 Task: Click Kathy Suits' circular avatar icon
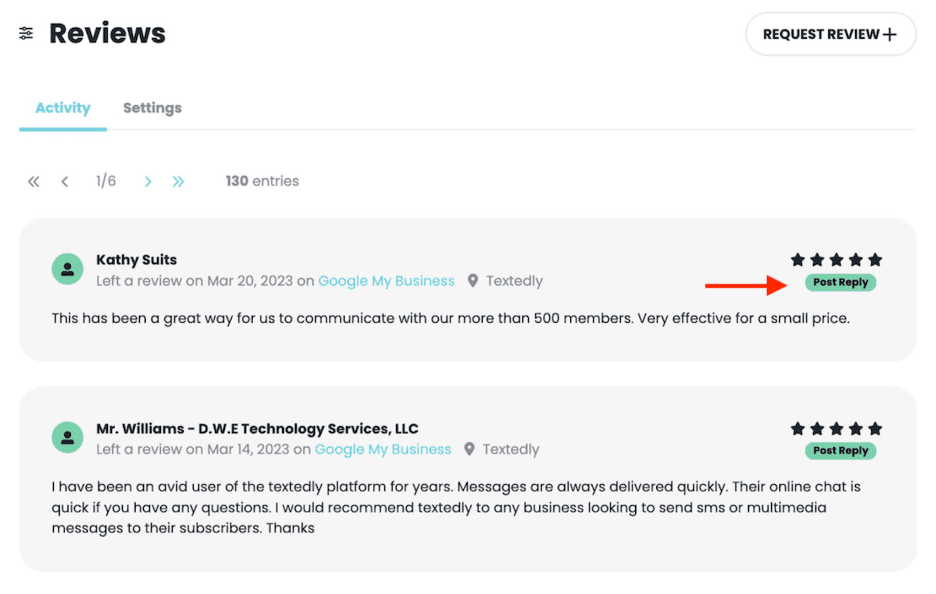click(x=67, y=268)
